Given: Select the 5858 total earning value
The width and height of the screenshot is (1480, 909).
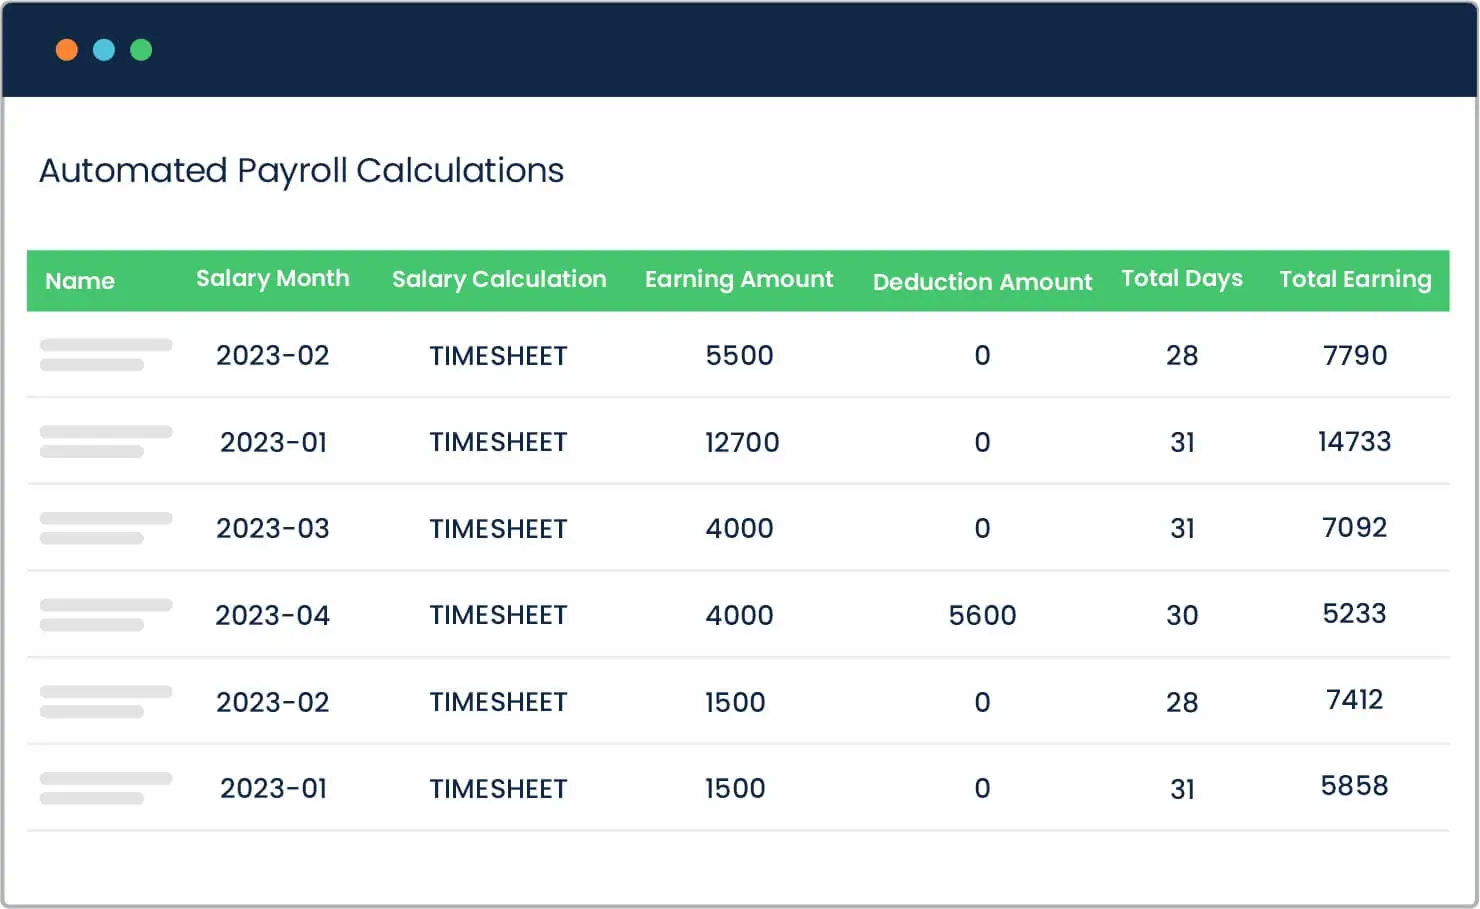Looking at the screenshot, I should tap(1355, 786).
